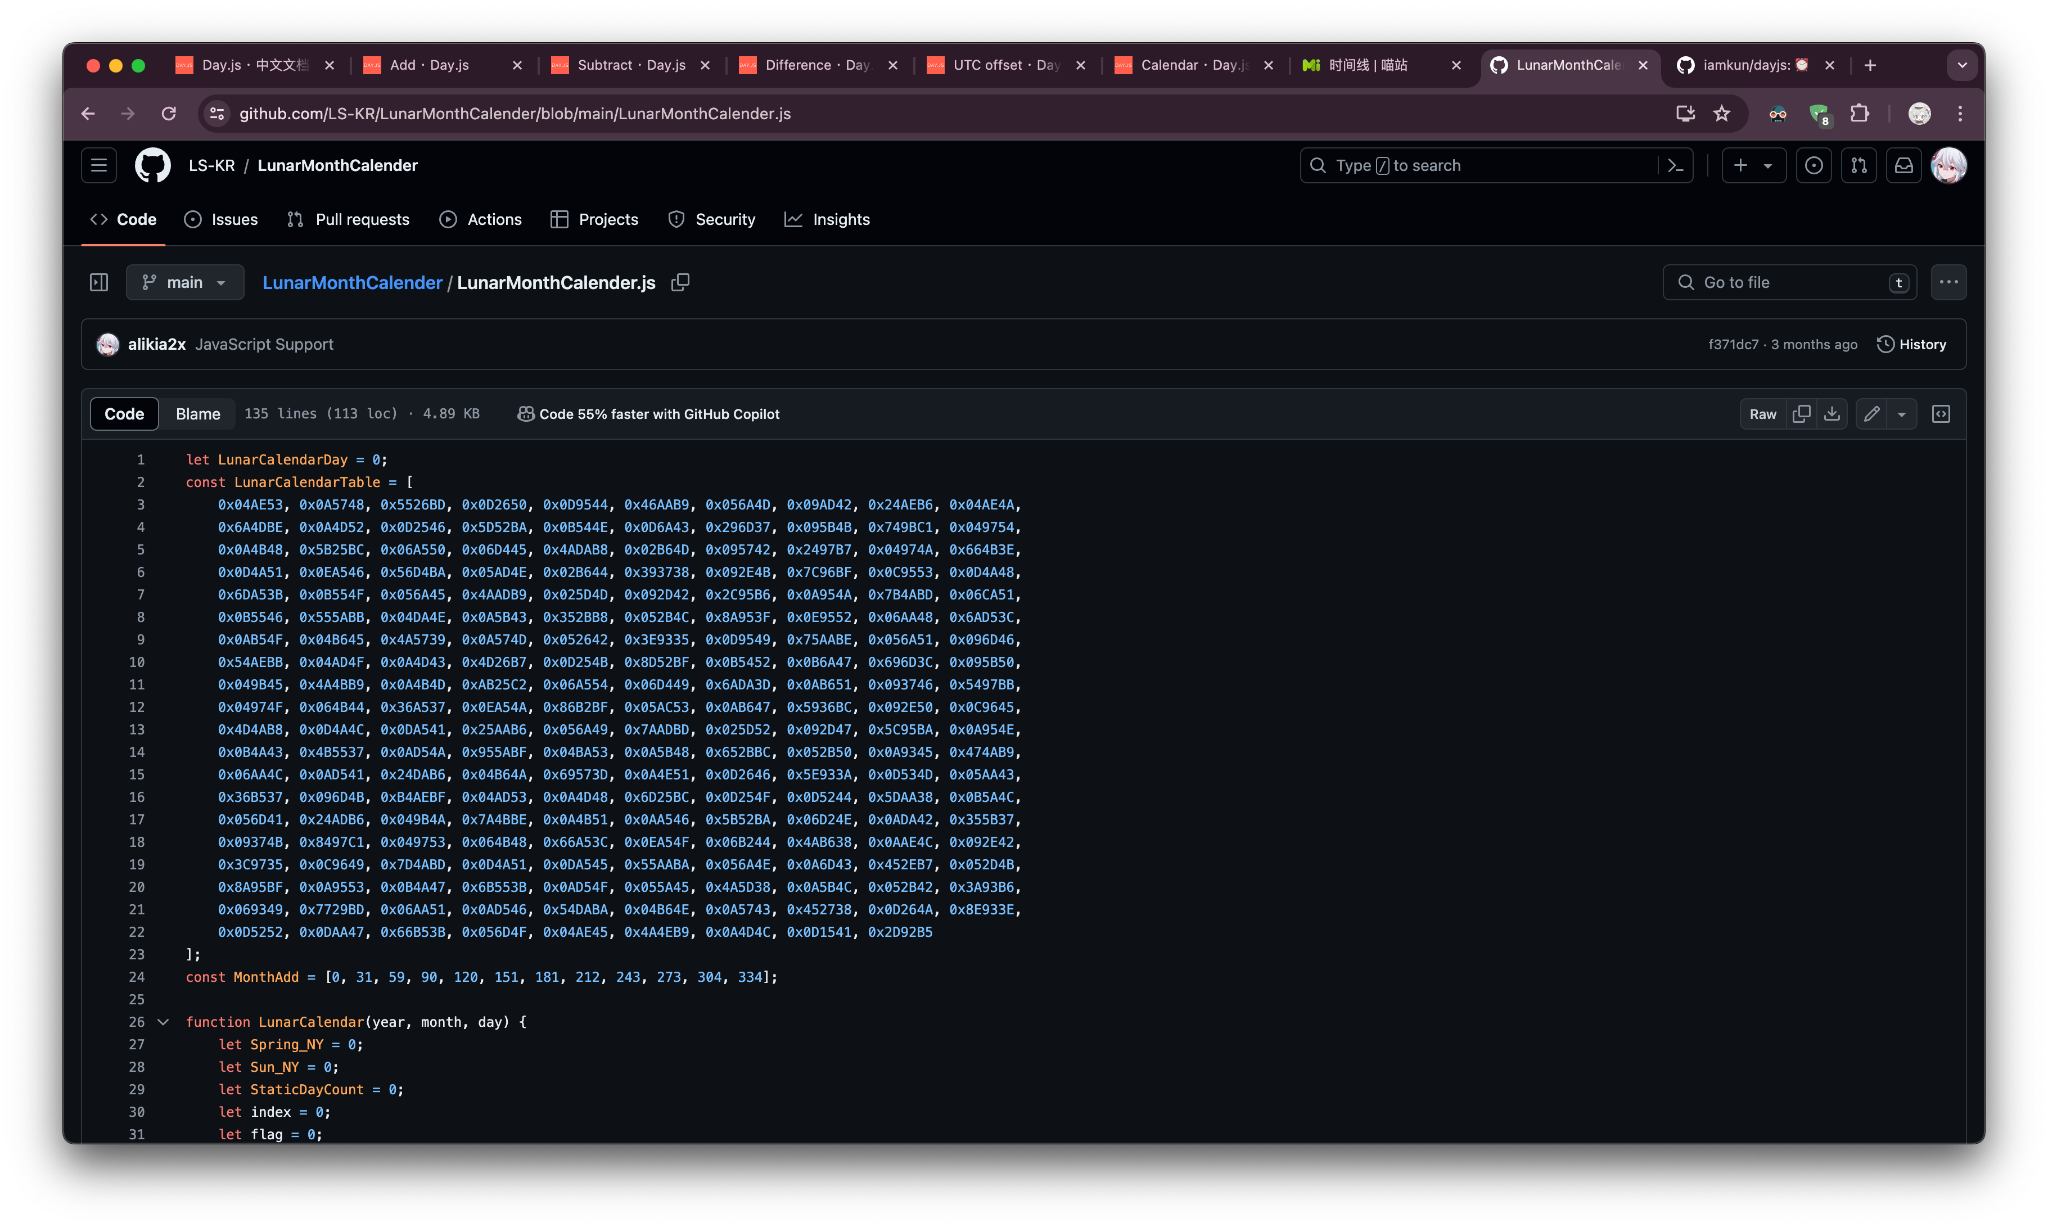Open the Insights tab

[827, 219]
